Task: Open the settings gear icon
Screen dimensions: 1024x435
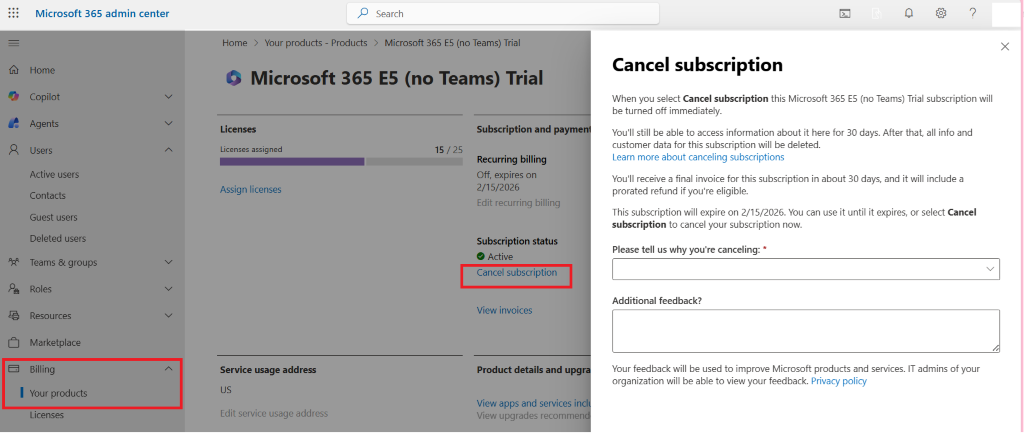Action: [940, 13]
